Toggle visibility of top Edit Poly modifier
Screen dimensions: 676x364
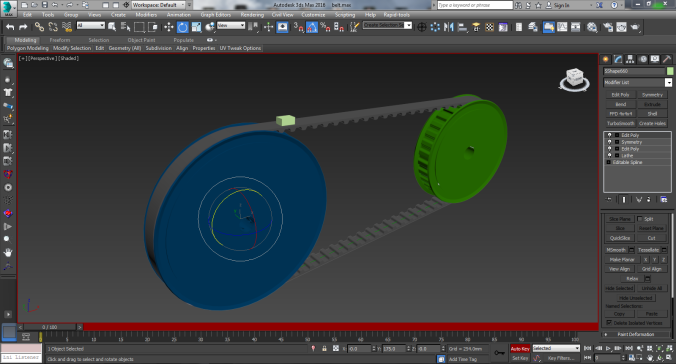(x=610, y=135)
